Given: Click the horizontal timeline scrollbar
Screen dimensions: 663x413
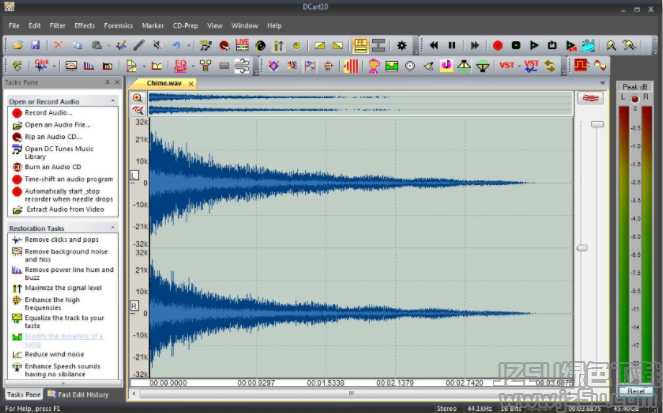Looking at the screenshot, I should (351, 394).
